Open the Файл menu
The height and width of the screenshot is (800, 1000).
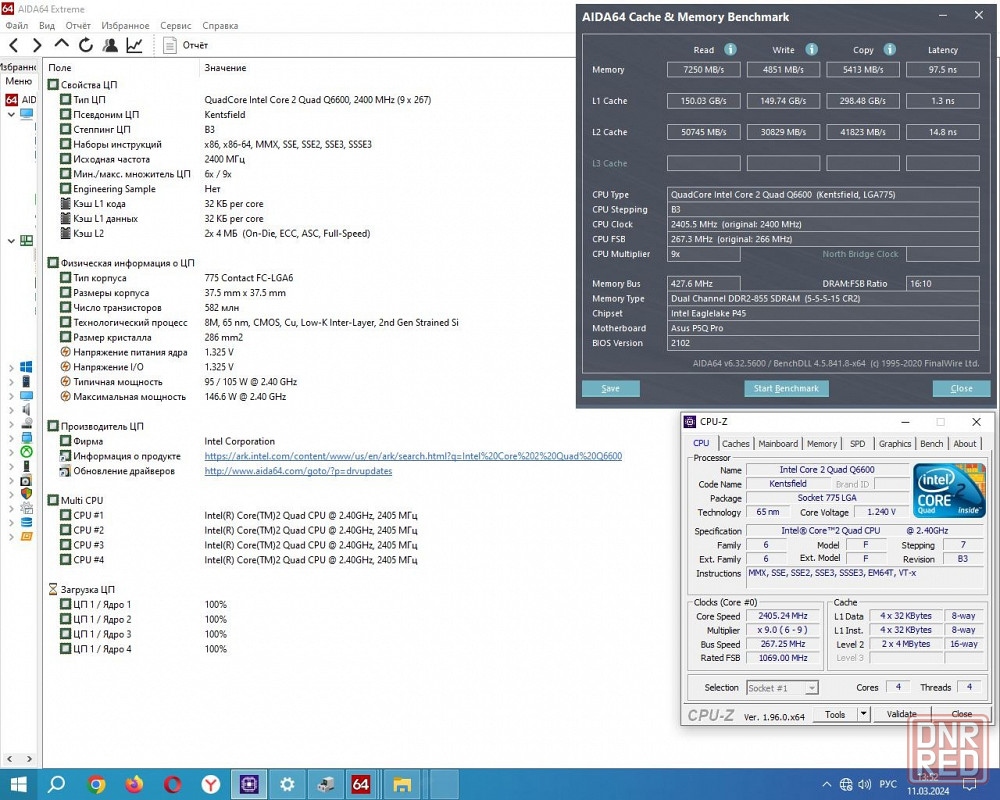tap(17, 26)
